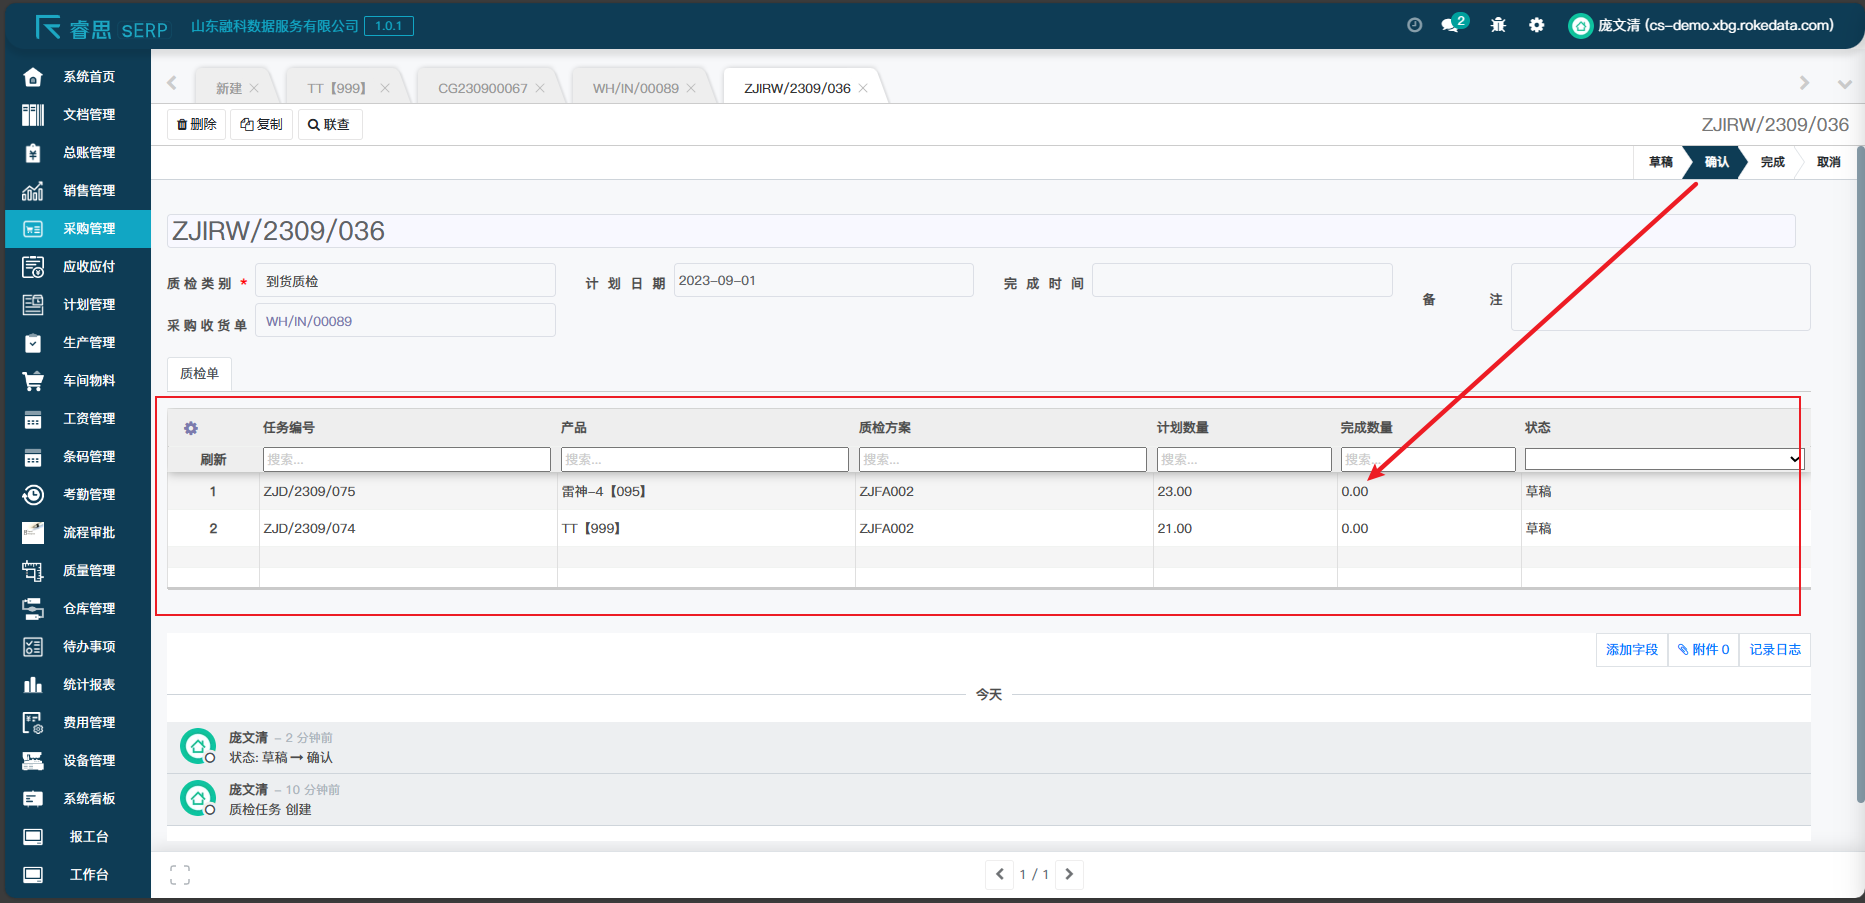This screenshot has width=1865, height=903.
Task: Open the chat messages notification icon
Action: (1451, 25)
